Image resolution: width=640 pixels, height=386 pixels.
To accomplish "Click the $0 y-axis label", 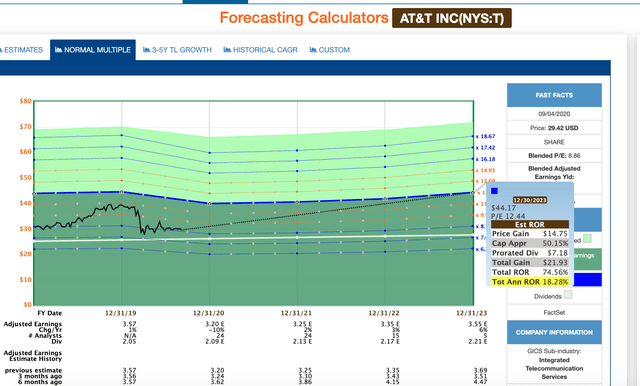I will pyautogui.click(x=27, y=305).
